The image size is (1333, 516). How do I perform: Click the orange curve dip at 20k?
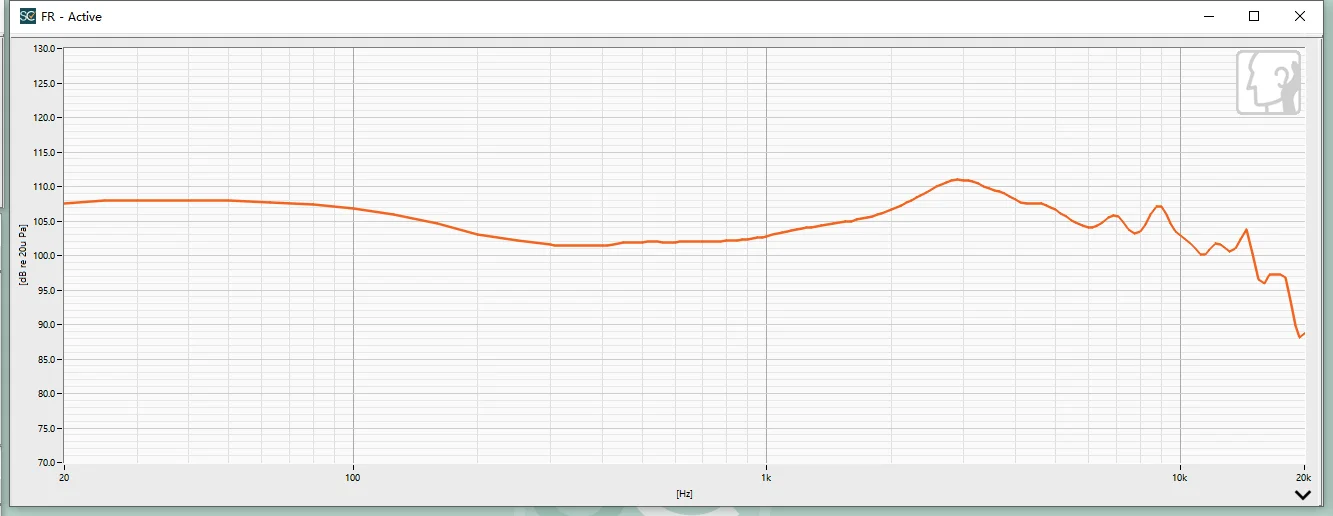pos(1300,337)
